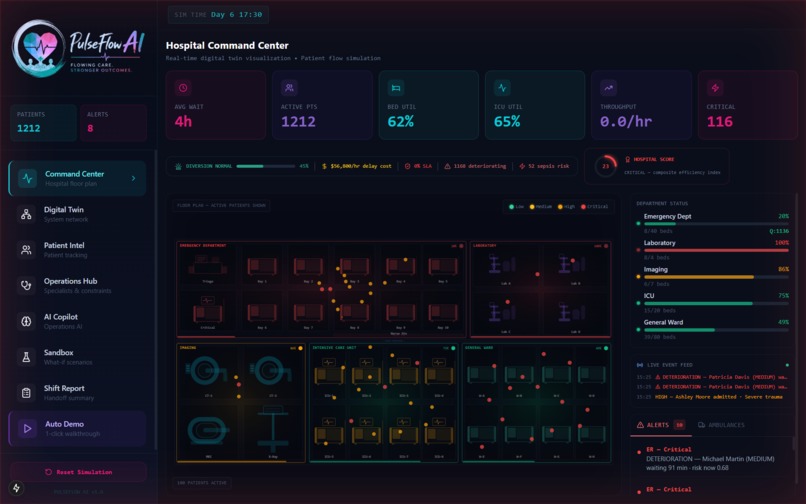806x504 pixels.
Task: Click the Imaging 86% utilization bar
Action: click(716, 277)
